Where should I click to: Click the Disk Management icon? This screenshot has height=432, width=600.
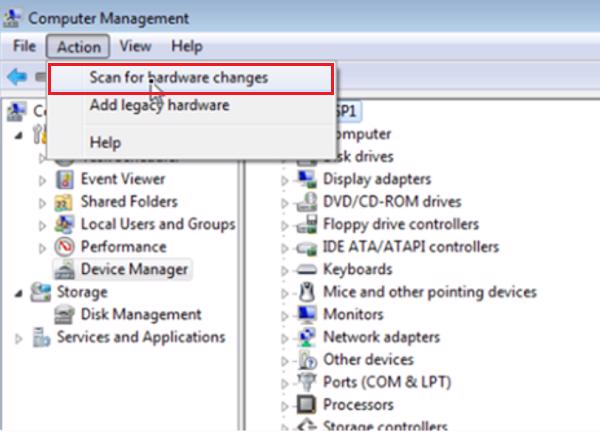tap(65, 314)
